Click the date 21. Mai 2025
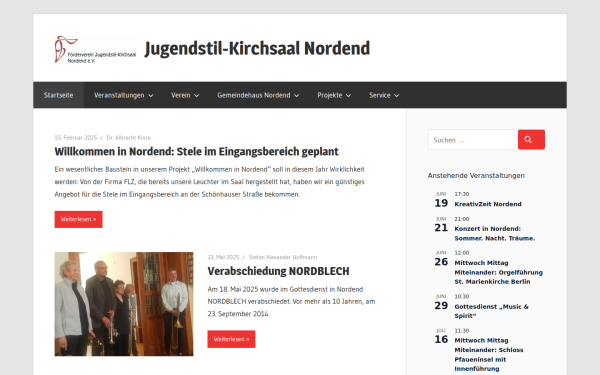The width and height of the screenshot is (600, 375). 223,257
